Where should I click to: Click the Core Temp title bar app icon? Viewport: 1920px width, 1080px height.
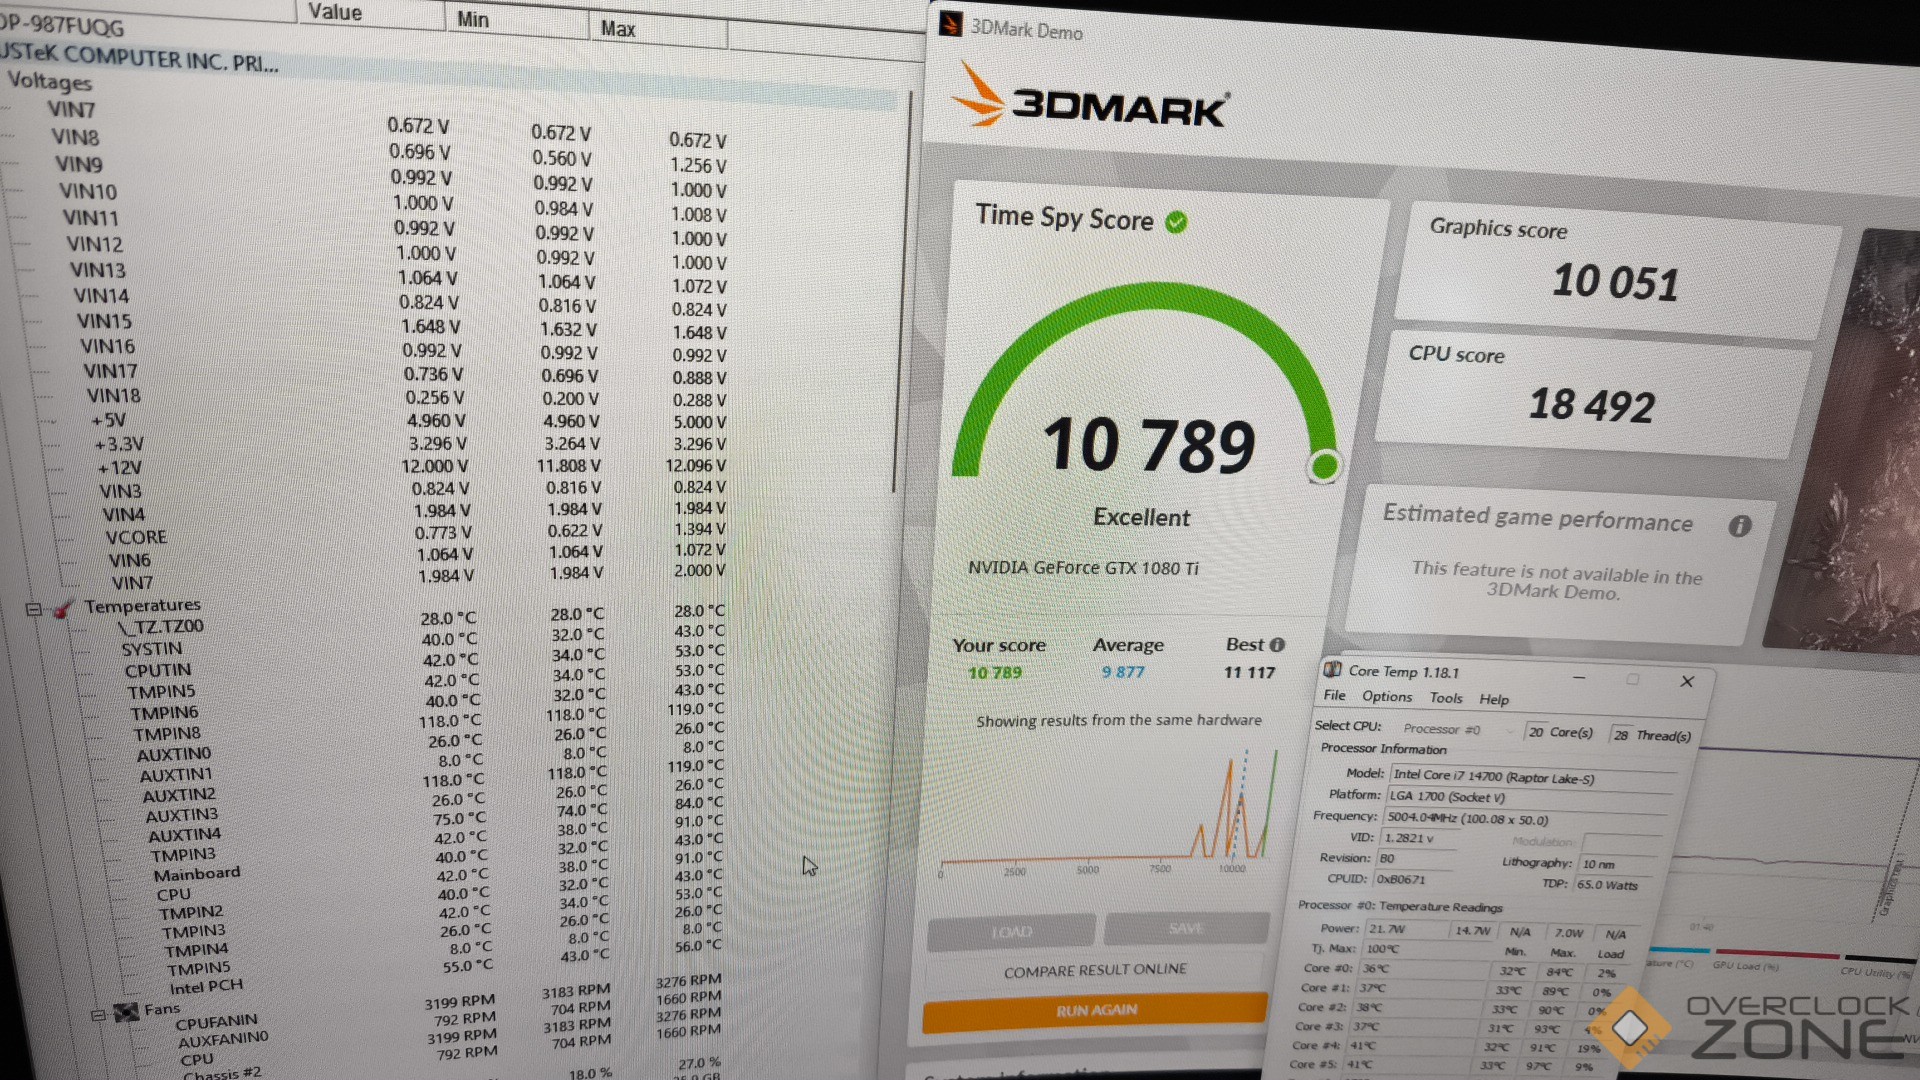pyautogui.click(x=1333, y=669)
